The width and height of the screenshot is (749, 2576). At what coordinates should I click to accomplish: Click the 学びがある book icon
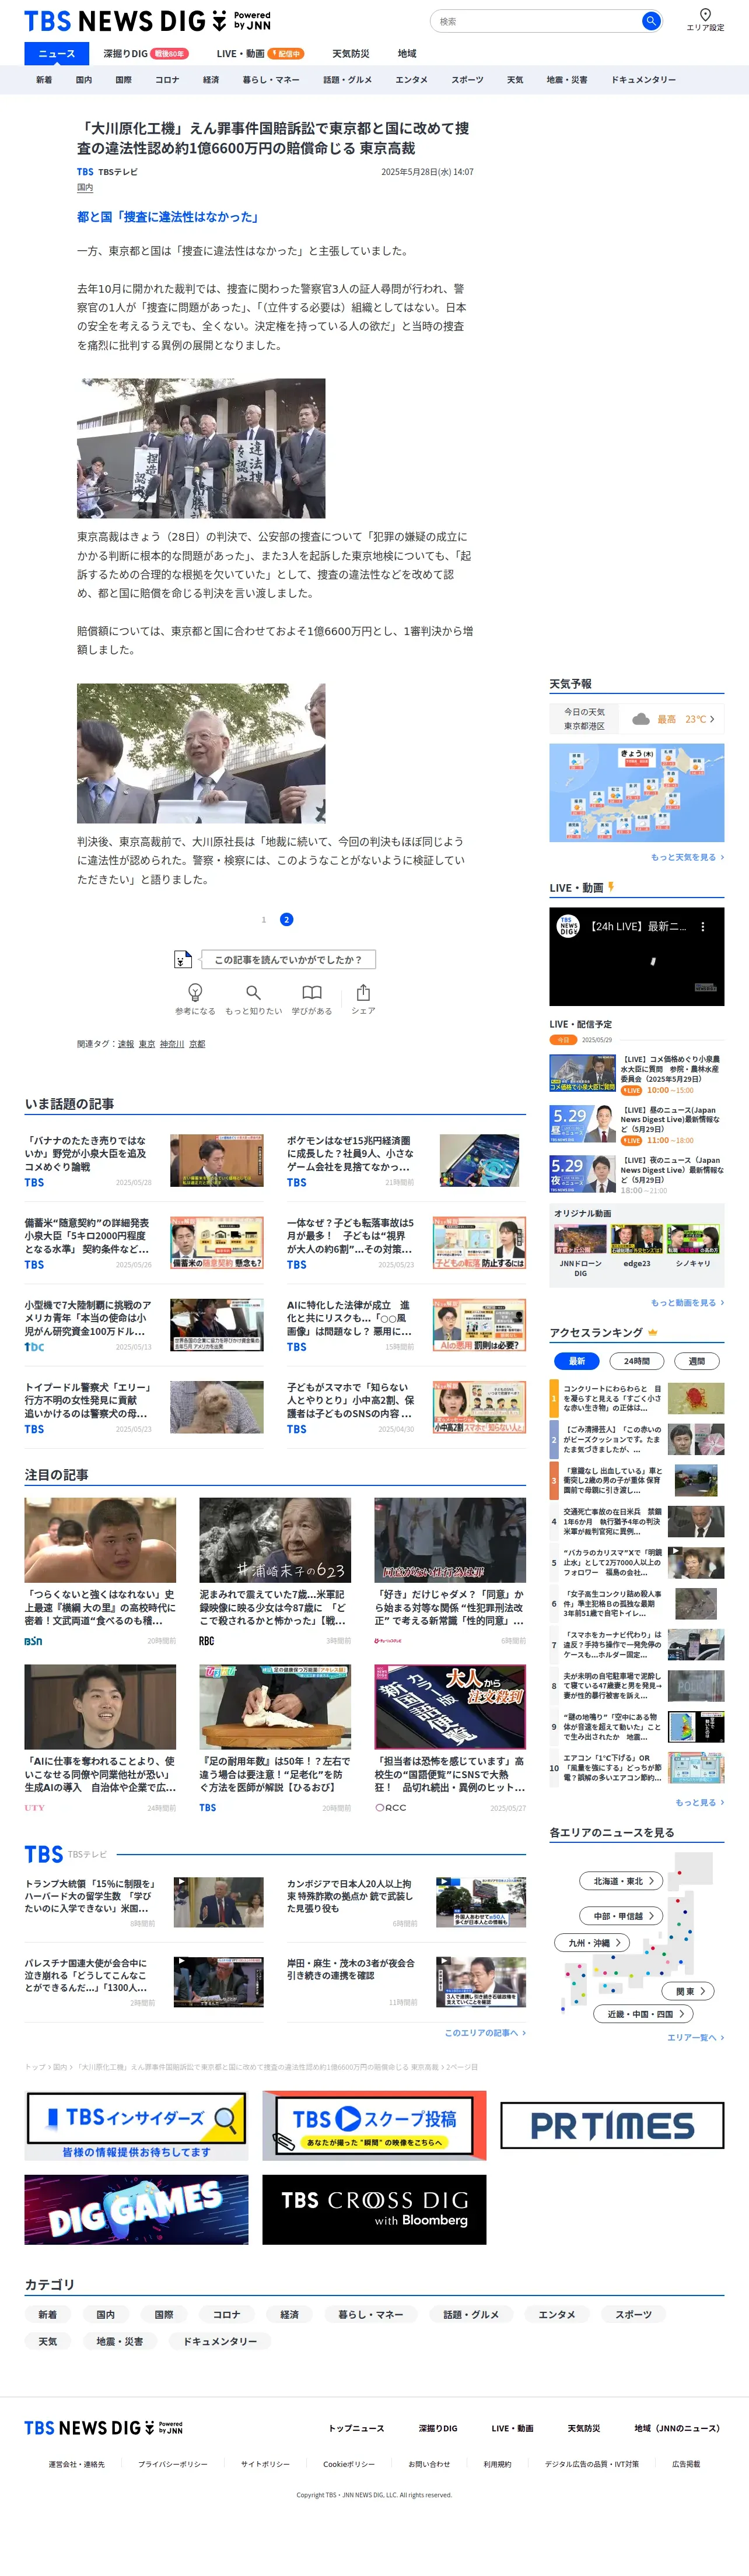pos(312,992)
